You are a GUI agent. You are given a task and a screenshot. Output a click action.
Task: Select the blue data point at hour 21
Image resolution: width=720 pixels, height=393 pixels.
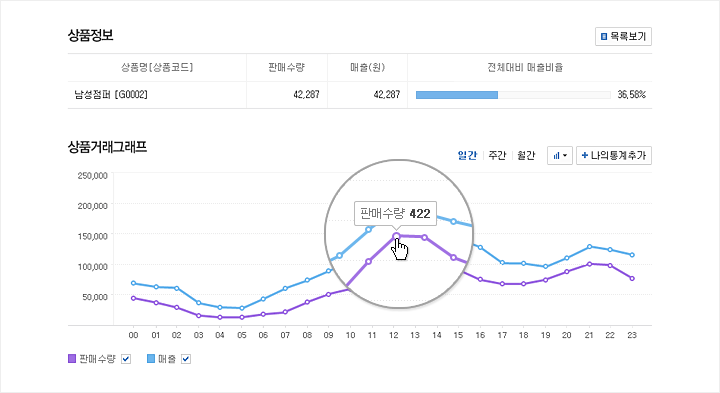[589, 247]
